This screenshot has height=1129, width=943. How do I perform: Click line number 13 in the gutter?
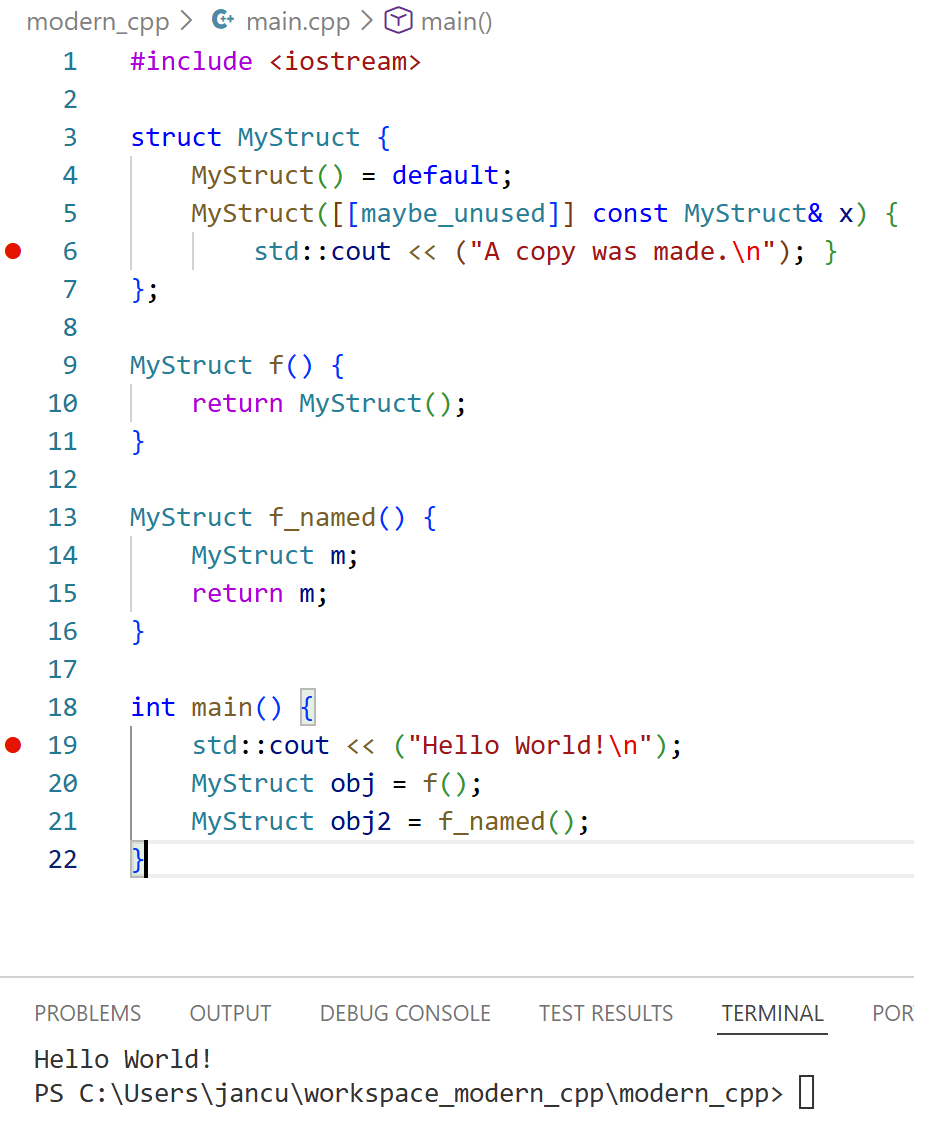coord(63,518)
